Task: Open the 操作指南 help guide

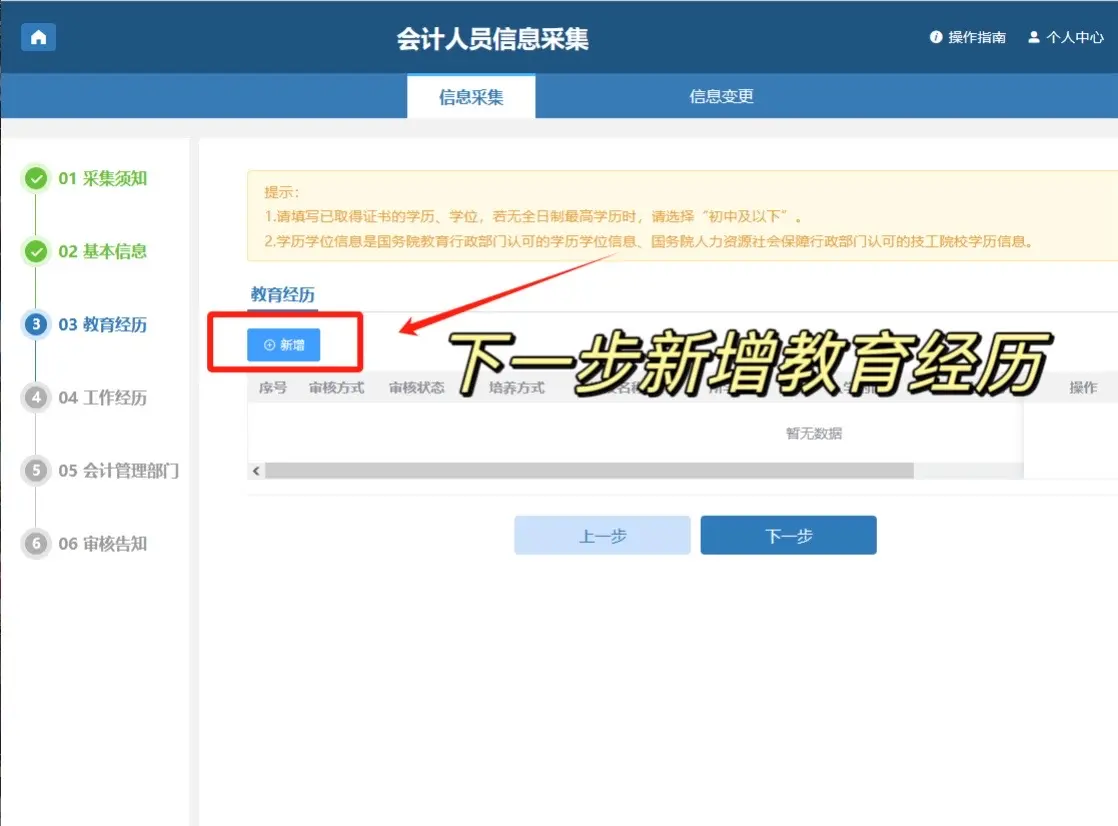Action: point(967,37)
